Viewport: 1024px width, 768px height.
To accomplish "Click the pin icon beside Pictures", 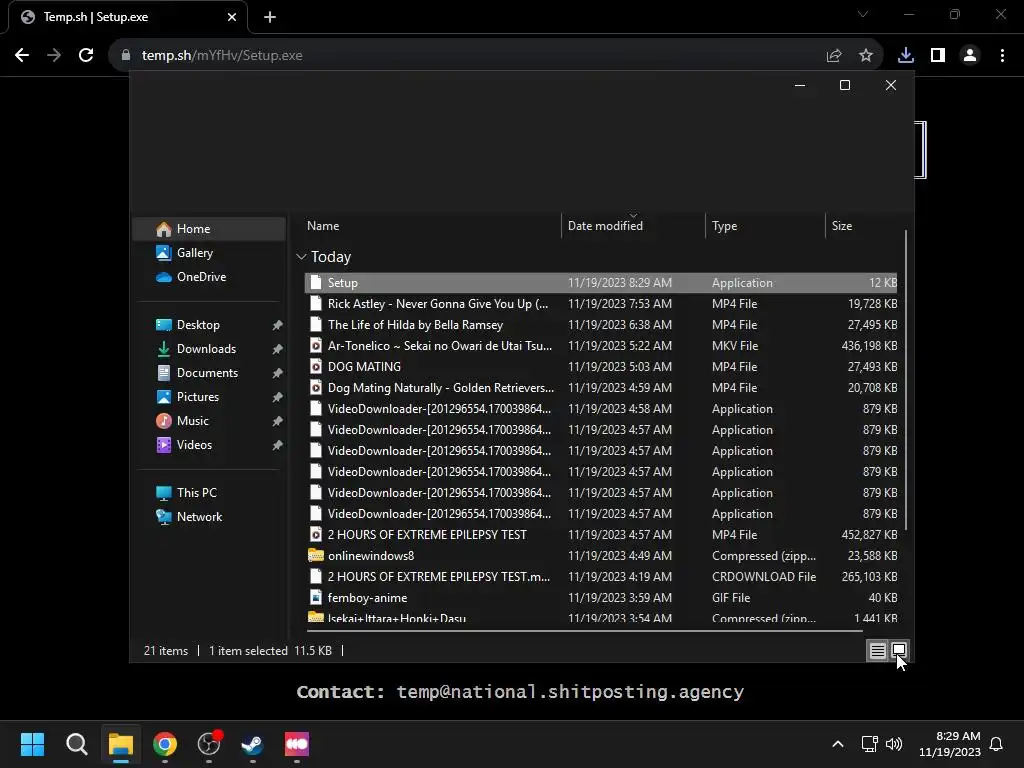I will (x=277, y=397).
